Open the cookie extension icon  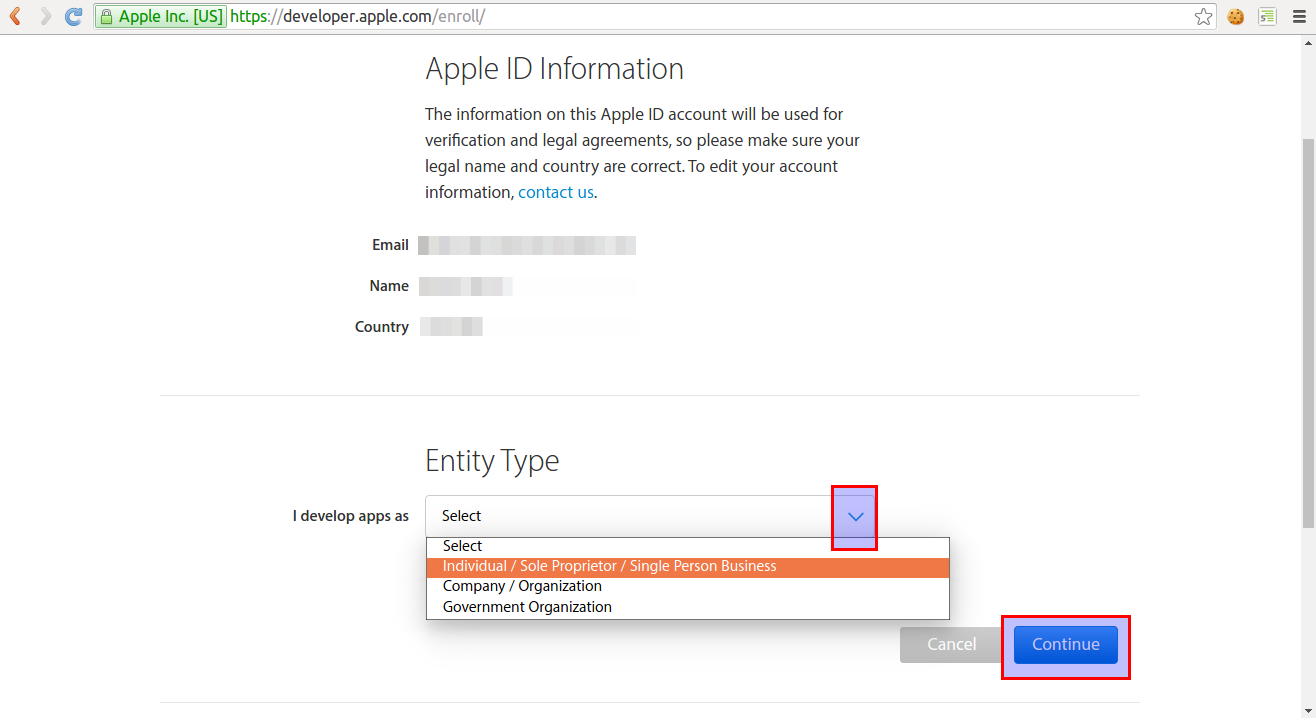tap(1234, 16)
